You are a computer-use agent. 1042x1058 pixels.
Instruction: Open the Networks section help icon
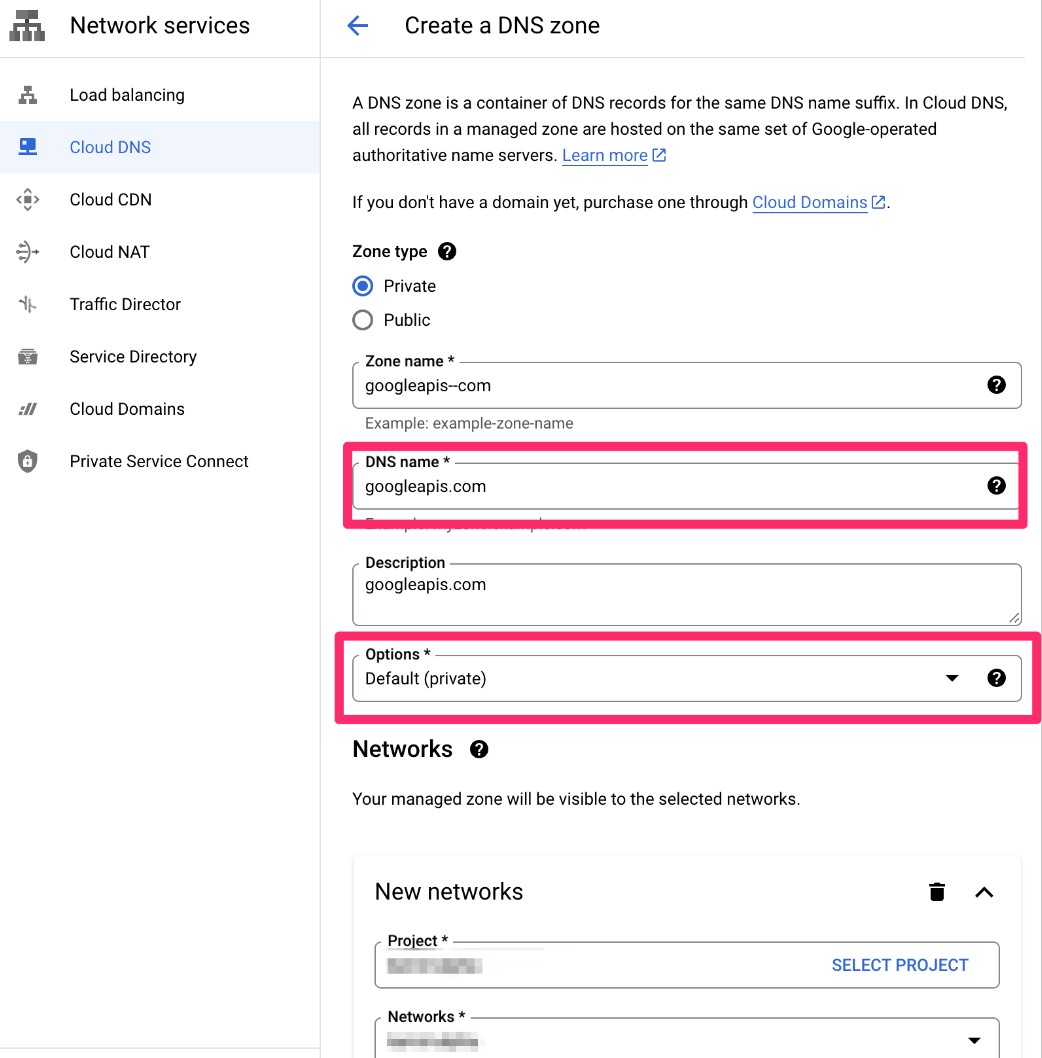pos(479,750)
